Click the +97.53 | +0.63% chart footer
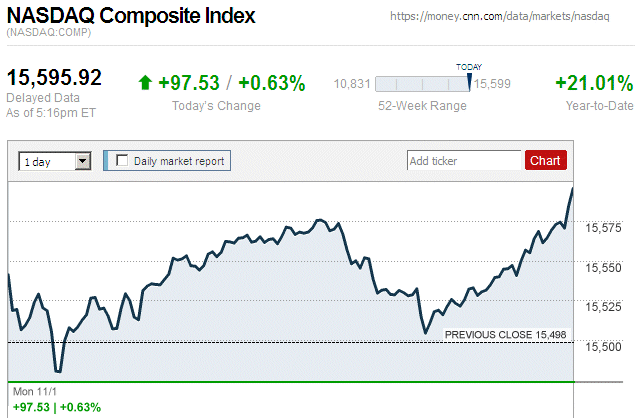 point(56,407)
